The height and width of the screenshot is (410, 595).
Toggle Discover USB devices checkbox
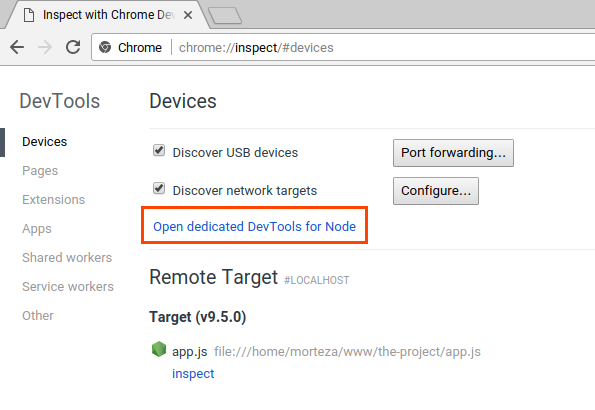(159, 150)
